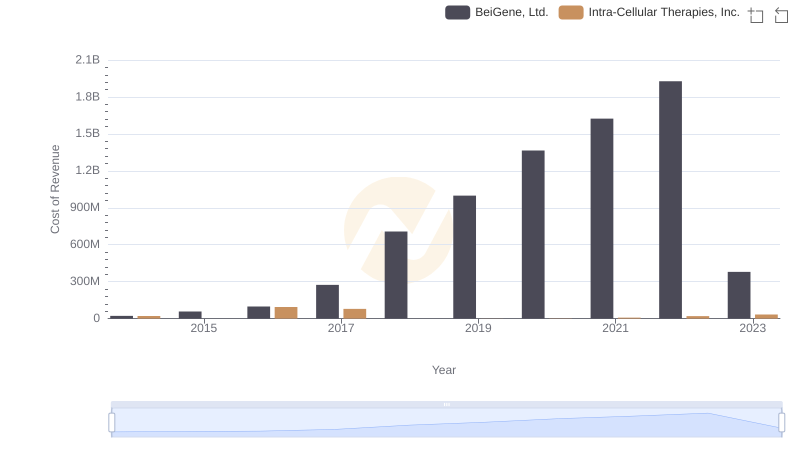Click the zoom reset restore icon
This screenshot has height=461, width=800.
coord(781,15)
